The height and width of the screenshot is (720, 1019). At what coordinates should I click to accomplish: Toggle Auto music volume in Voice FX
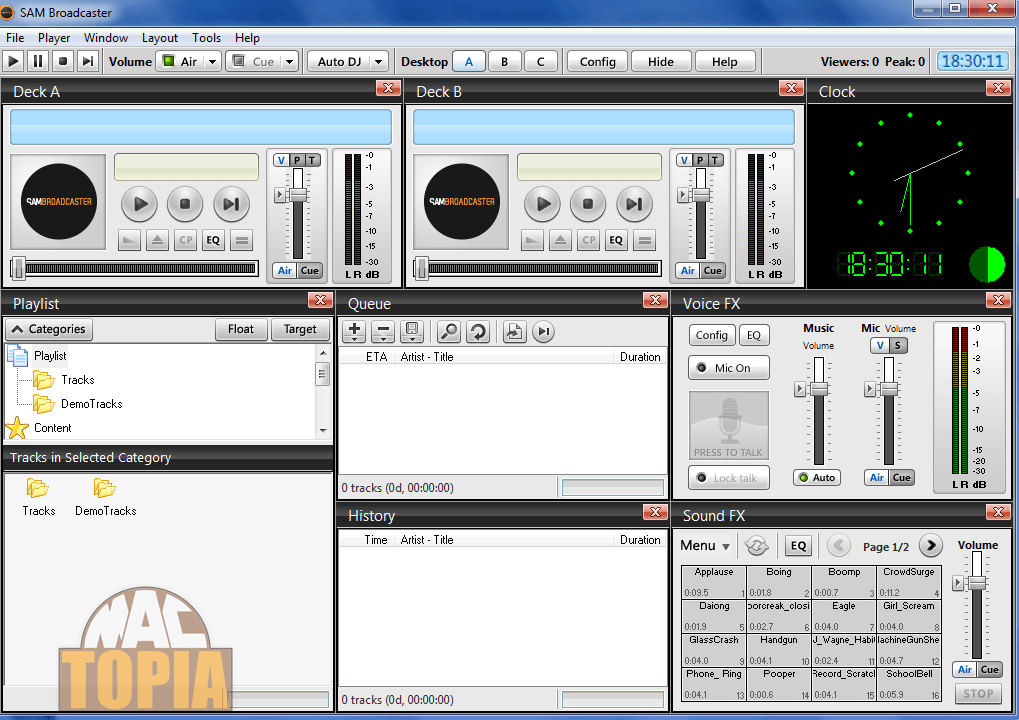click(817, 478)
